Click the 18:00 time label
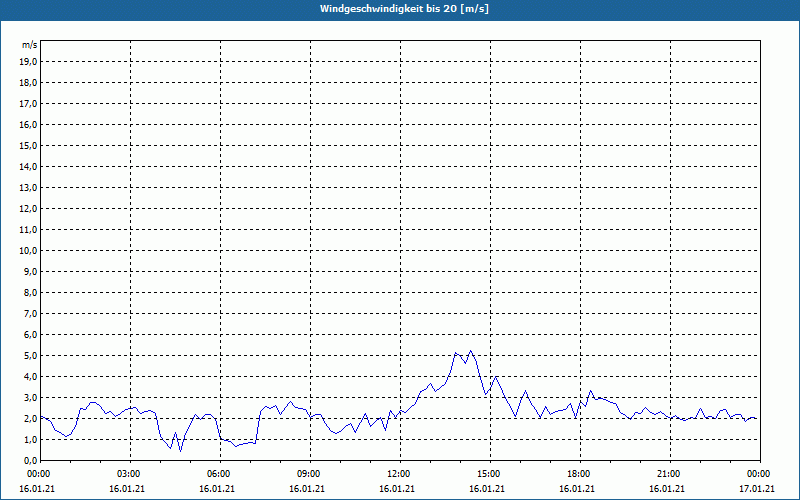This screenshot has width=800, height=500. tap(580, 474)
